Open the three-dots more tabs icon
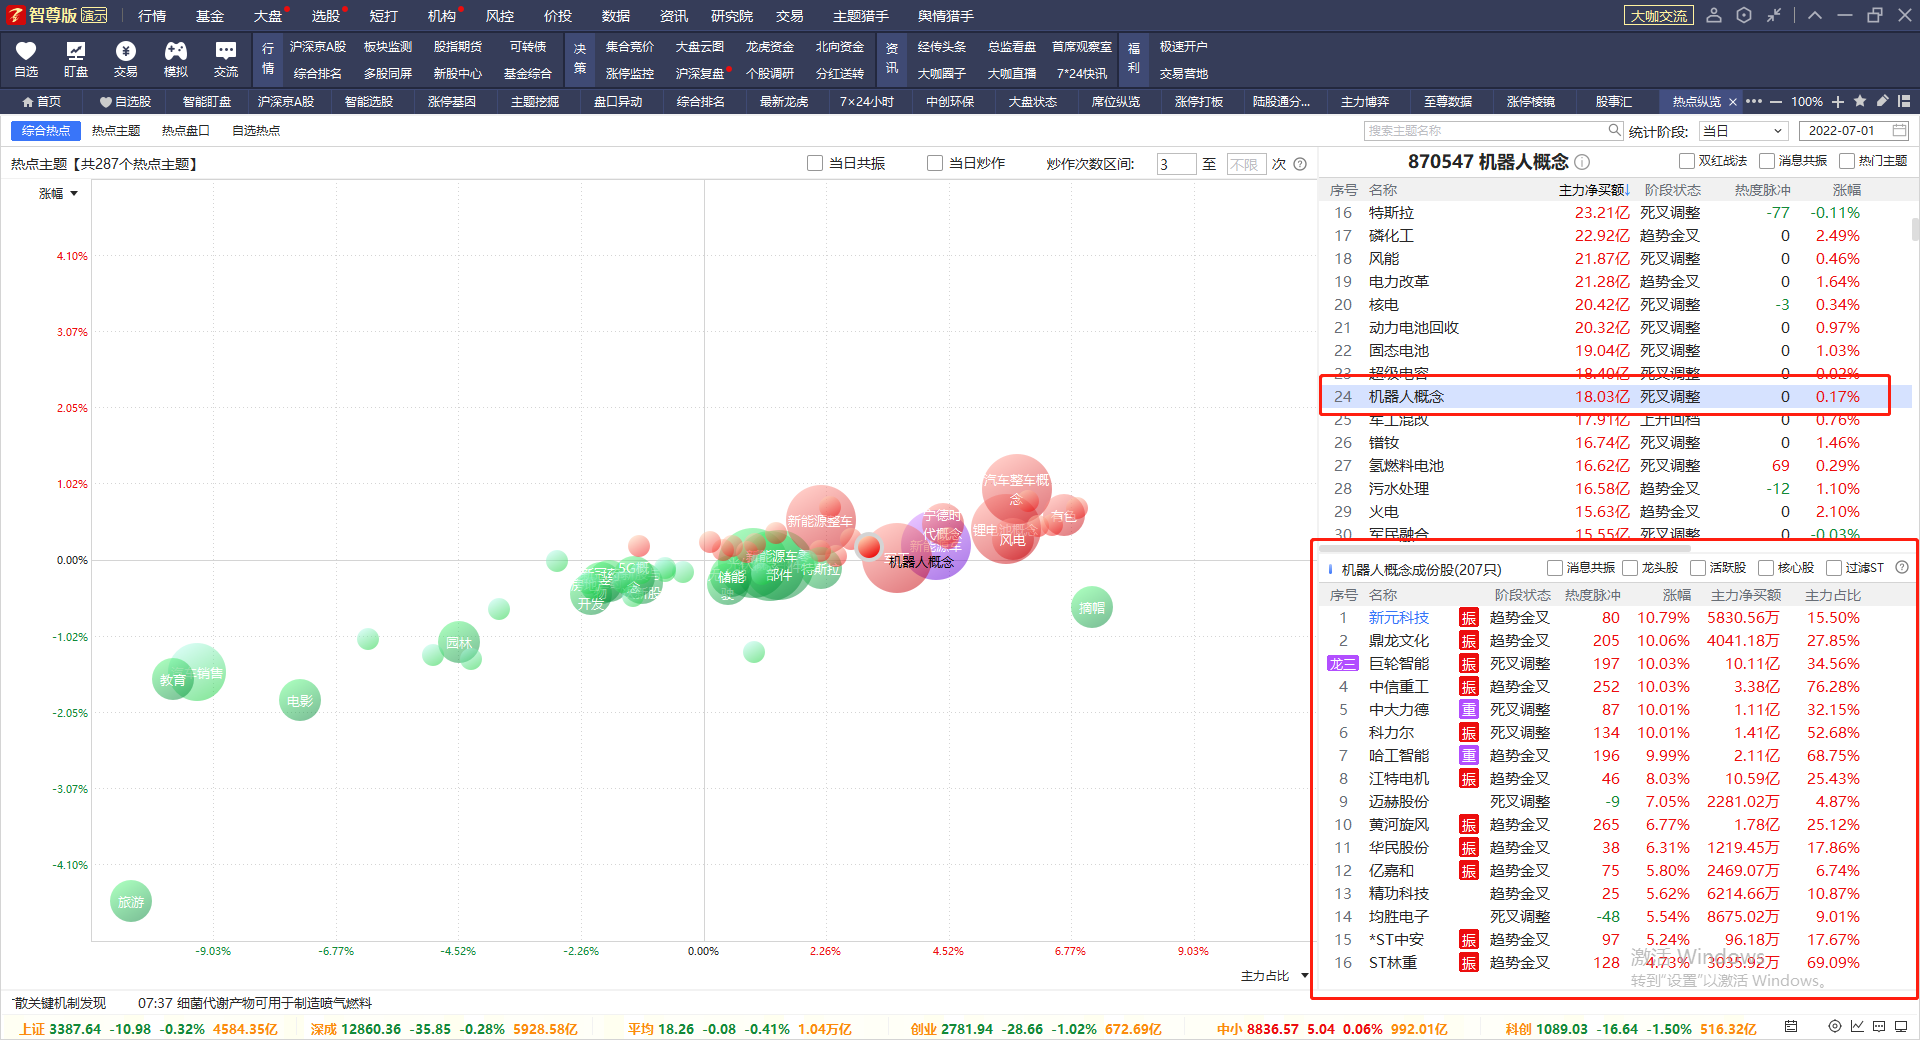 [1754, 102]
